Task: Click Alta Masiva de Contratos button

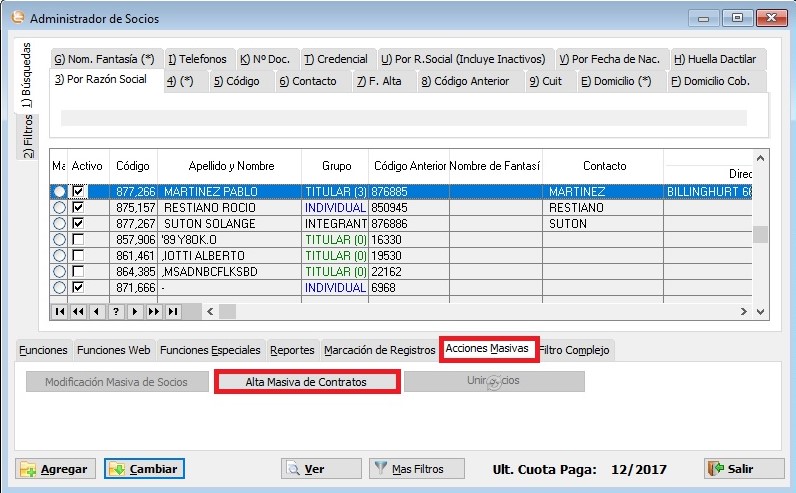Action: [x=307, y=382]
